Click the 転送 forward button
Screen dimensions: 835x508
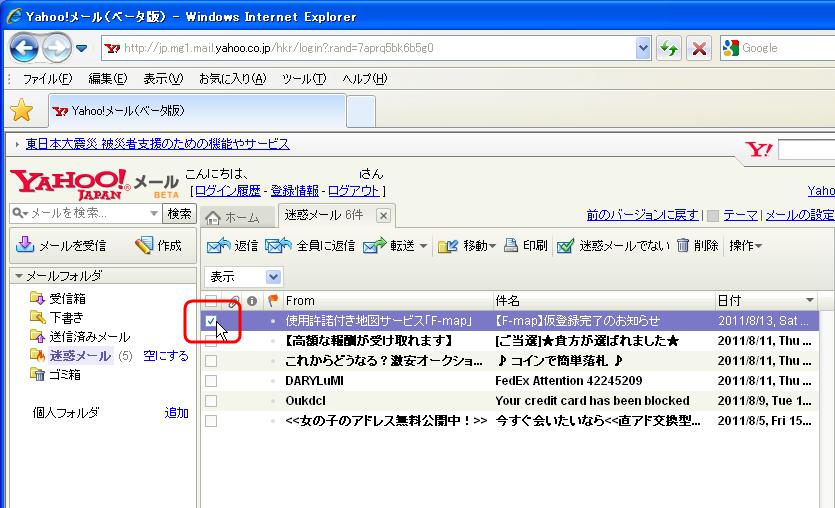pos(389,245)
